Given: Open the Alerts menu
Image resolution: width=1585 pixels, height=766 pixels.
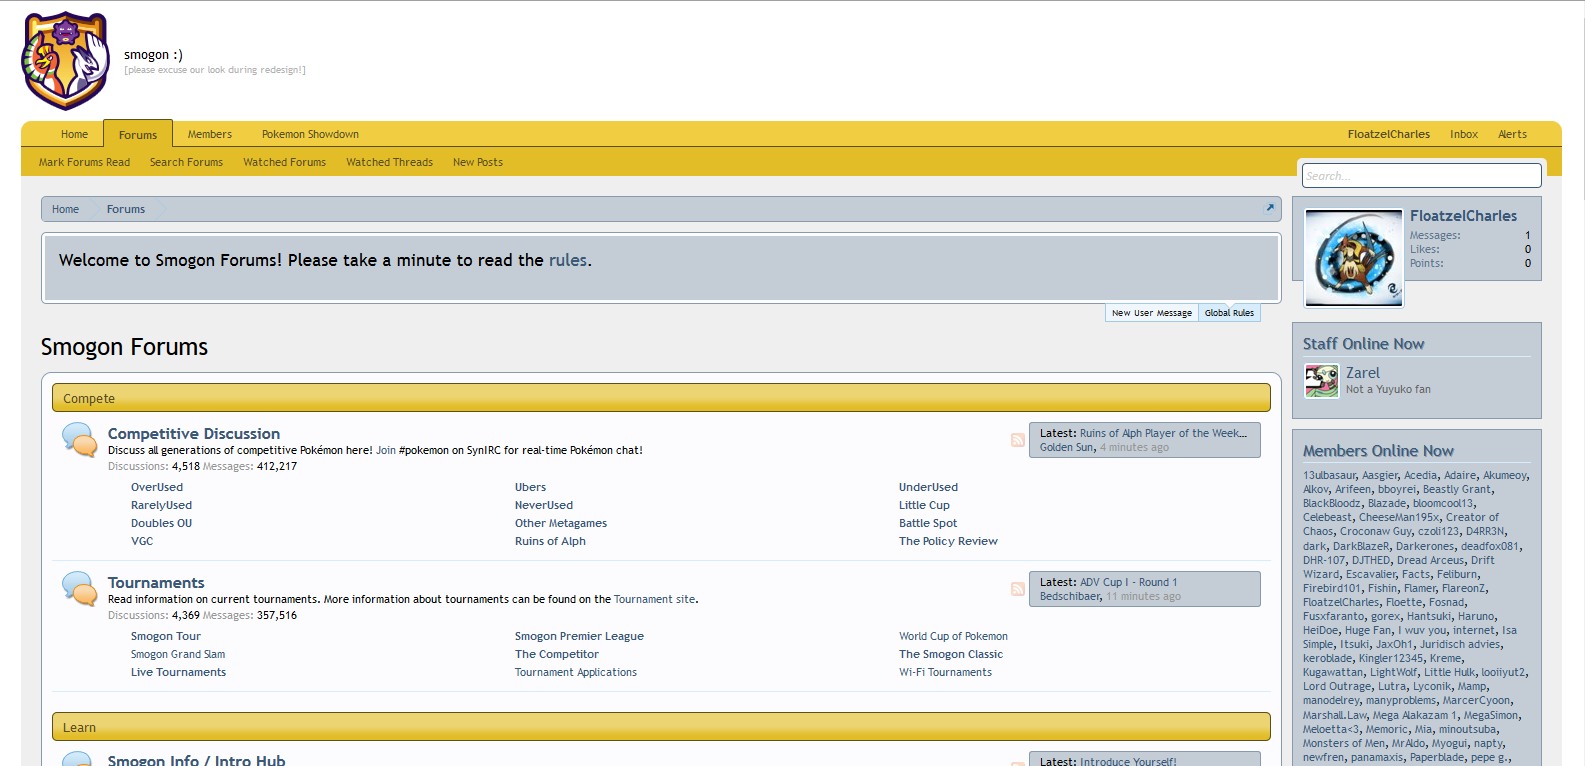Looking at the screenshot, I should click(1511, 134).
